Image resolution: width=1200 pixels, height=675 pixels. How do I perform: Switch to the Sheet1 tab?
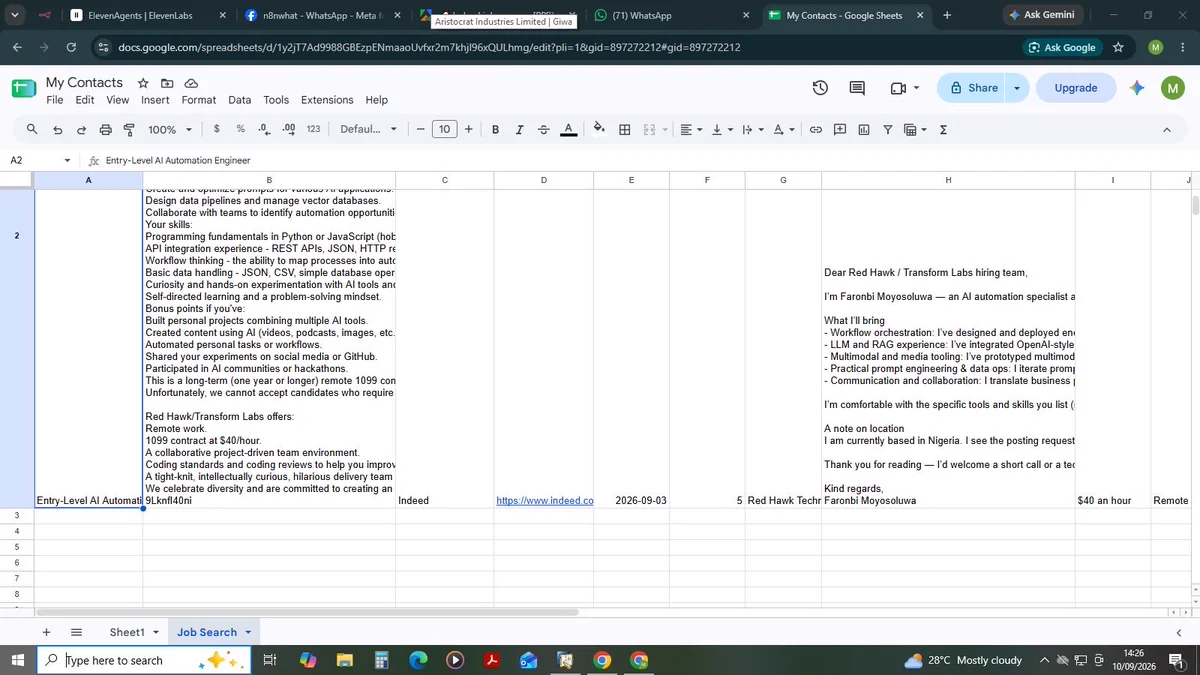click(127, 632)
